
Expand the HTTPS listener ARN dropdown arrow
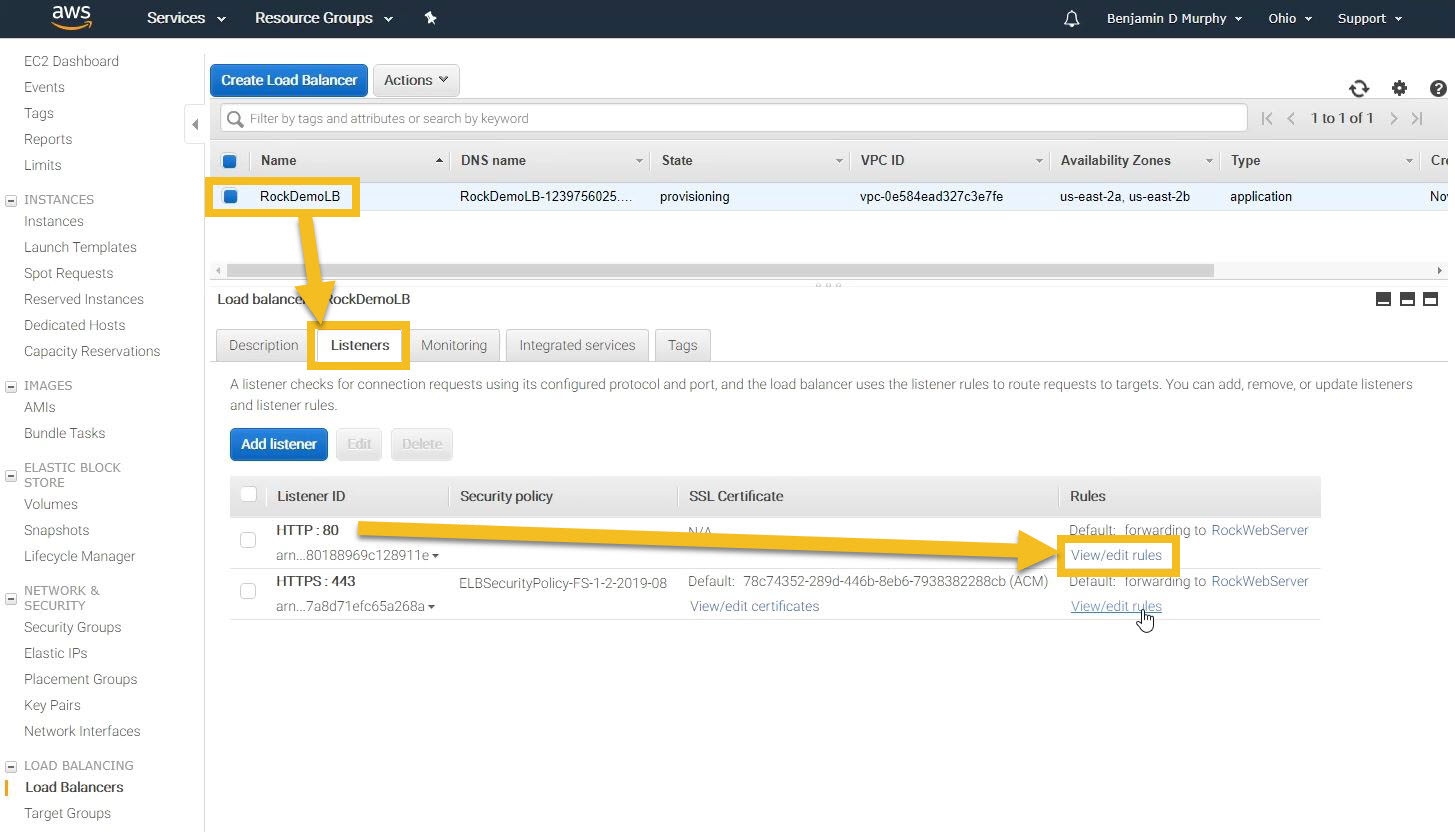click(x=431, y=607)
